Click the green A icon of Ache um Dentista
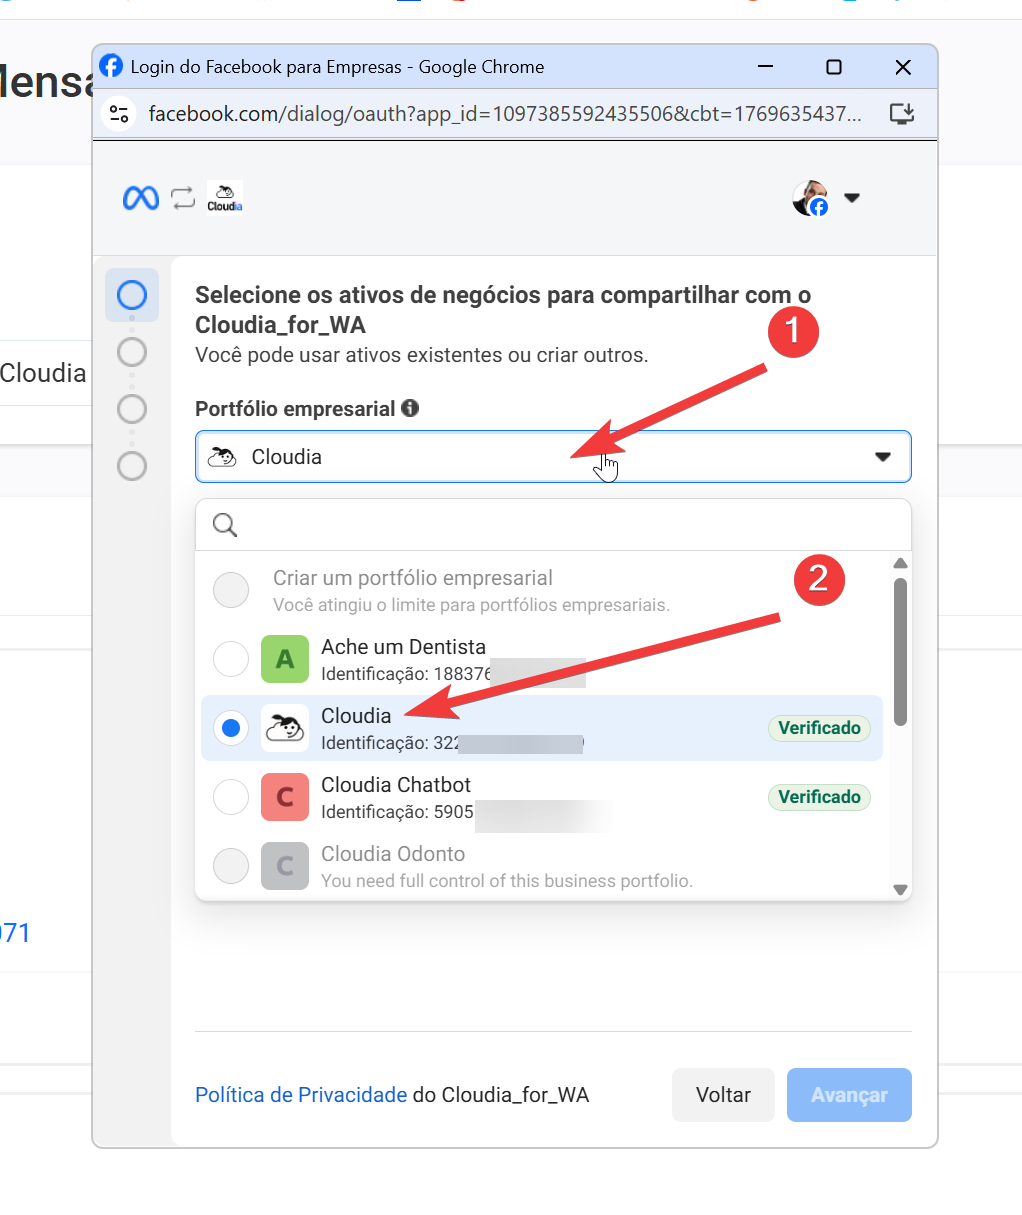Screen dimensions: 1022x1215 pos(285,659)
